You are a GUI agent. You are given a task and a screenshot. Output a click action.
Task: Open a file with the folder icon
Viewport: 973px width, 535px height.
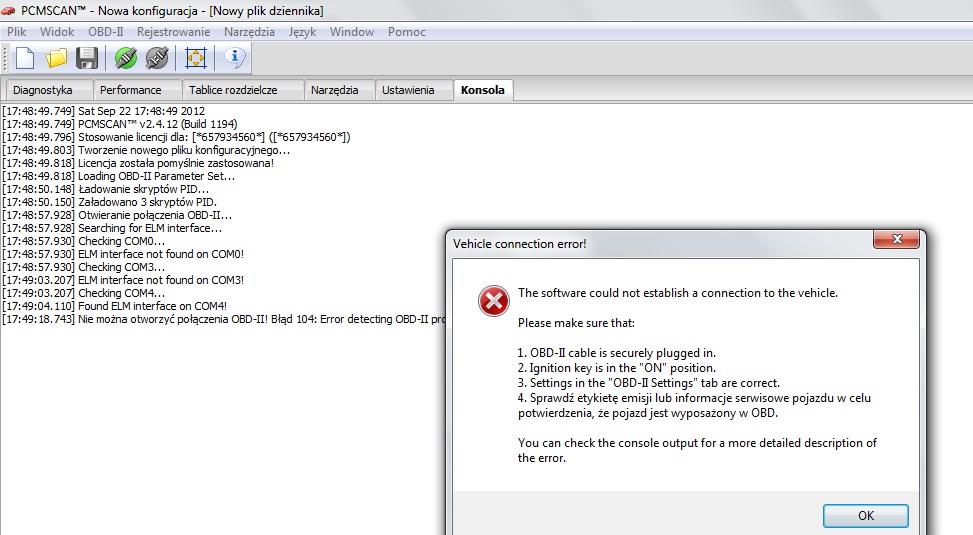(x=56, y=58)
